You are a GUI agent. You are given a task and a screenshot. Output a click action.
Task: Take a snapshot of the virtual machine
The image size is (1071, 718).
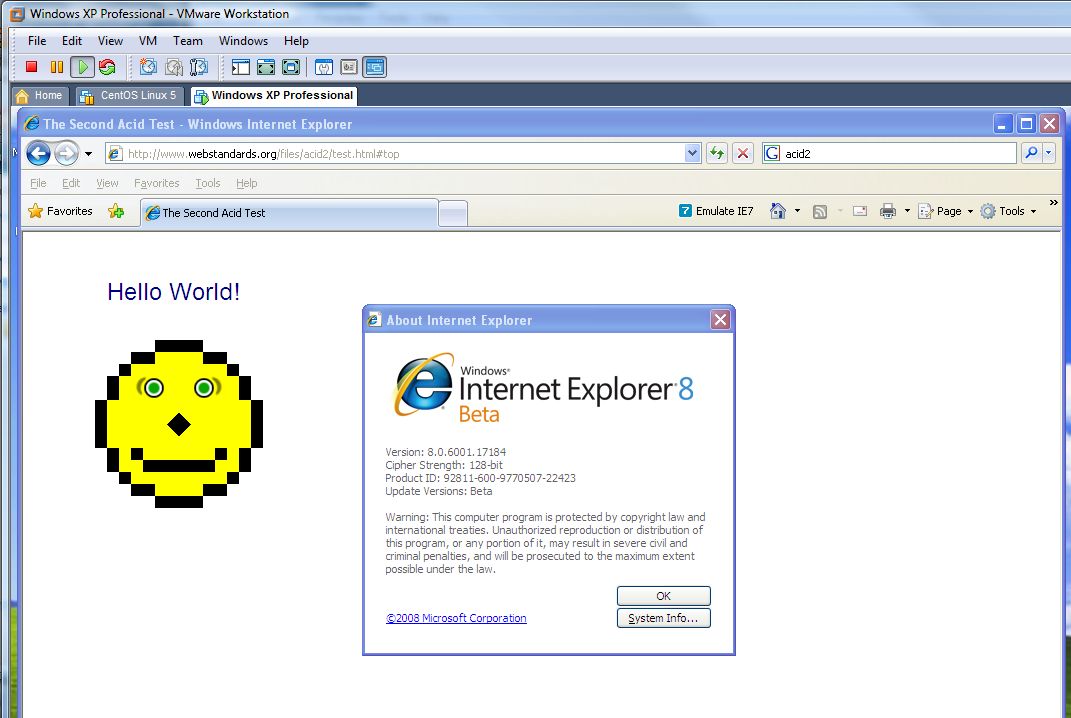pos(148,67)
